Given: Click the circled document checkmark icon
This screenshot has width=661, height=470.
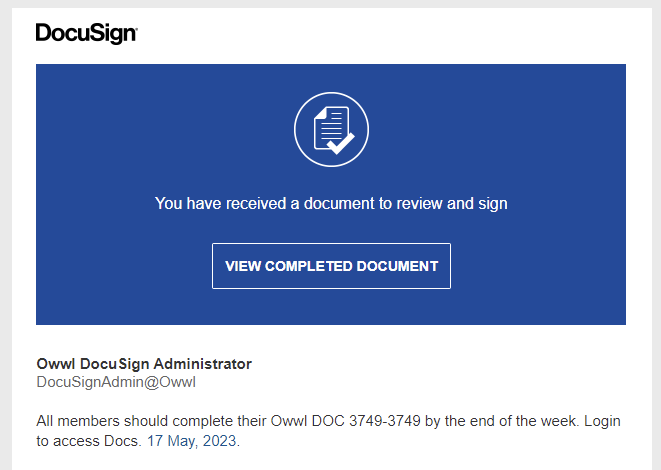Looking at the screenshot, I should coord(331,129).
